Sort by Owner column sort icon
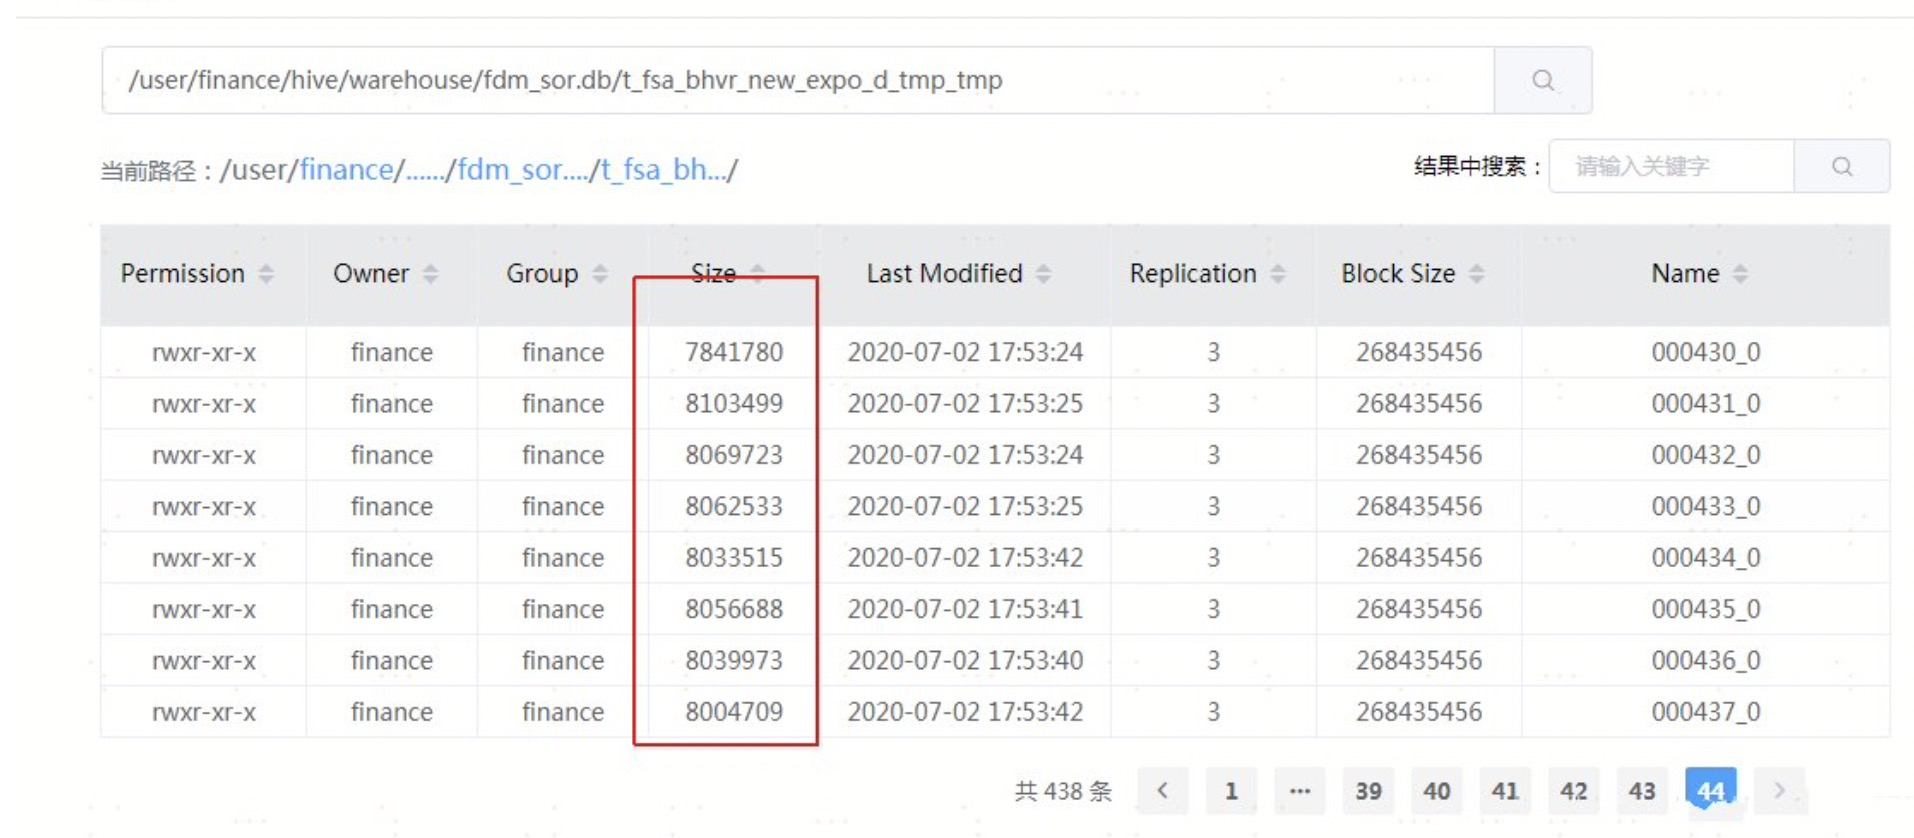Image resolution: width=1914 pixels, height=838 pixels. click(x=430, y=273)
